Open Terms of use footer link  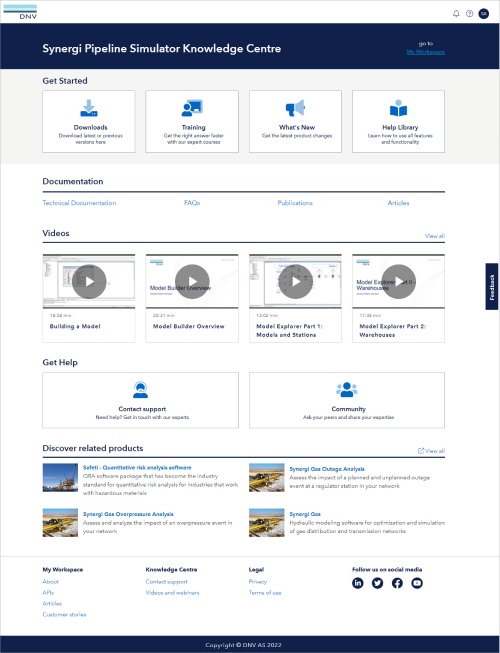265,593
